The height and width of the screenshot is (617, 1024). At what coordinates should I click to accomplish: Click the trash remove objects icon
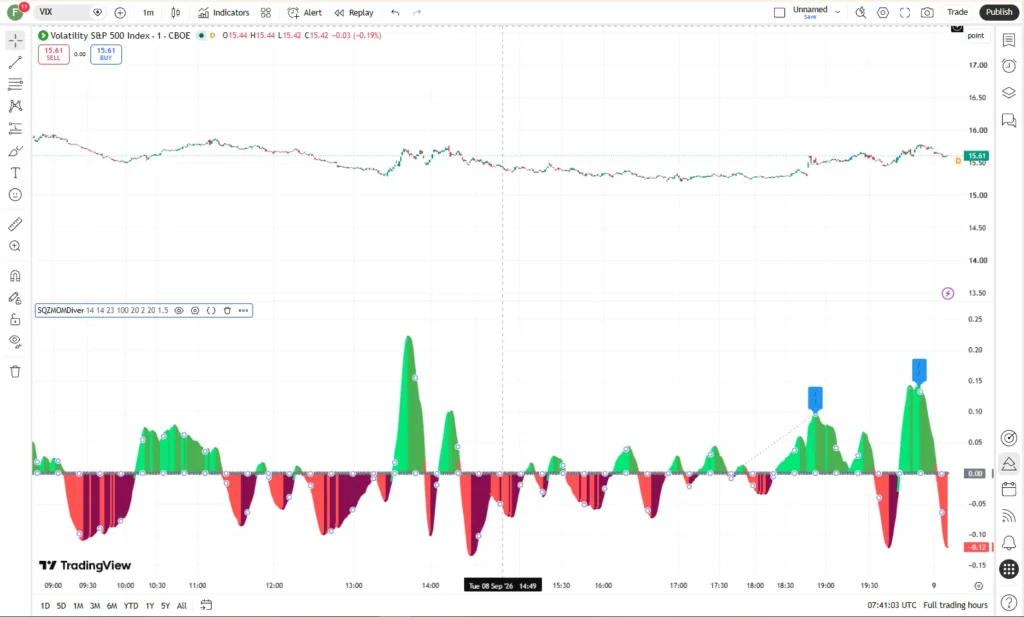coord(15,372)
